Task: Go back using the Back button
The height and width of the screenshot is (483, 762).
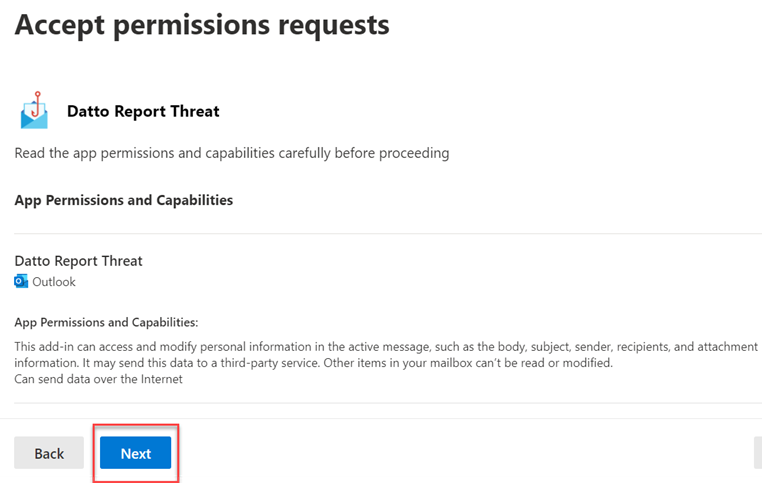Action: pyautogui.click(x=49, y=453)
